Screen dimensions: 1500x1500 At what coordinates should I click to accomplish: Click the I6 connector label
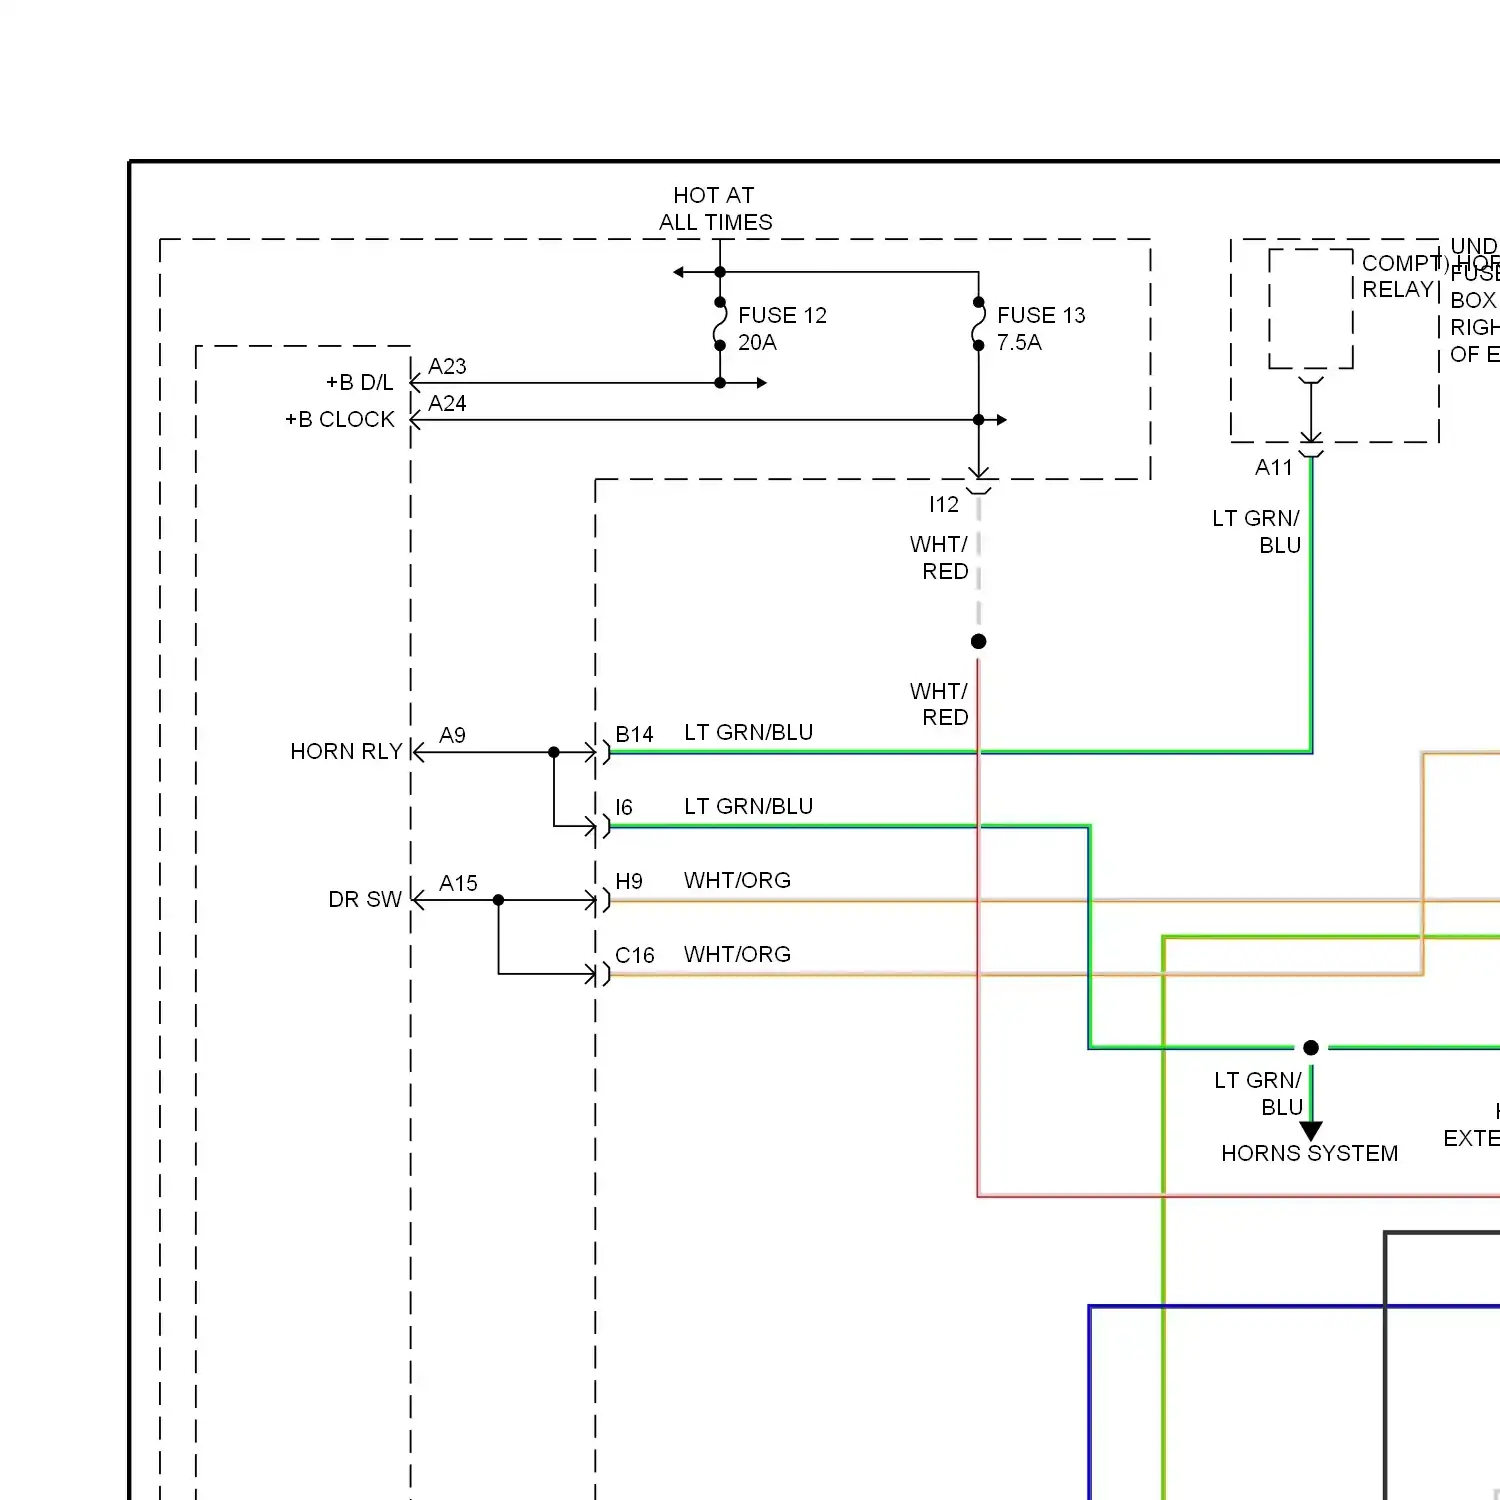click(x=624, y=807)
